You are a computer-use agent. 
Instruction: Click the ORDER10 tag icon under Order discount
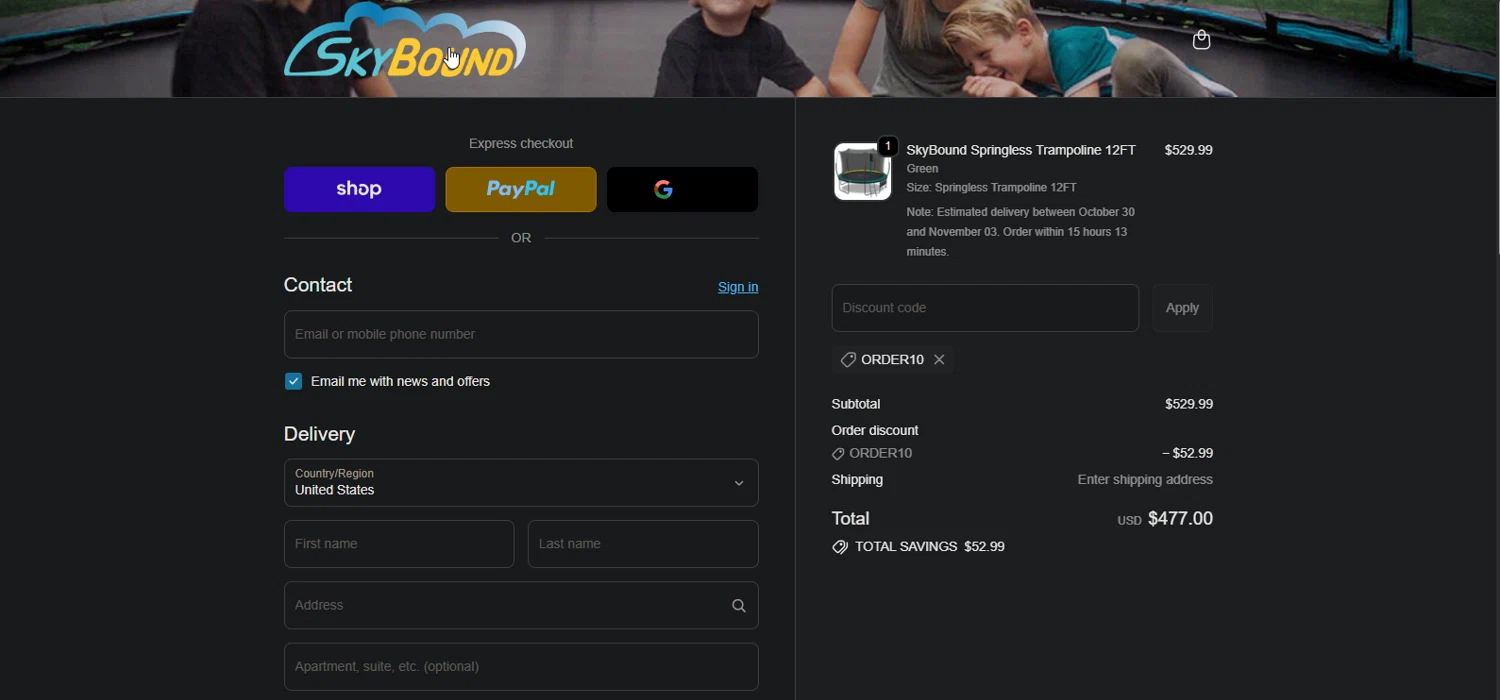point(838,454)
